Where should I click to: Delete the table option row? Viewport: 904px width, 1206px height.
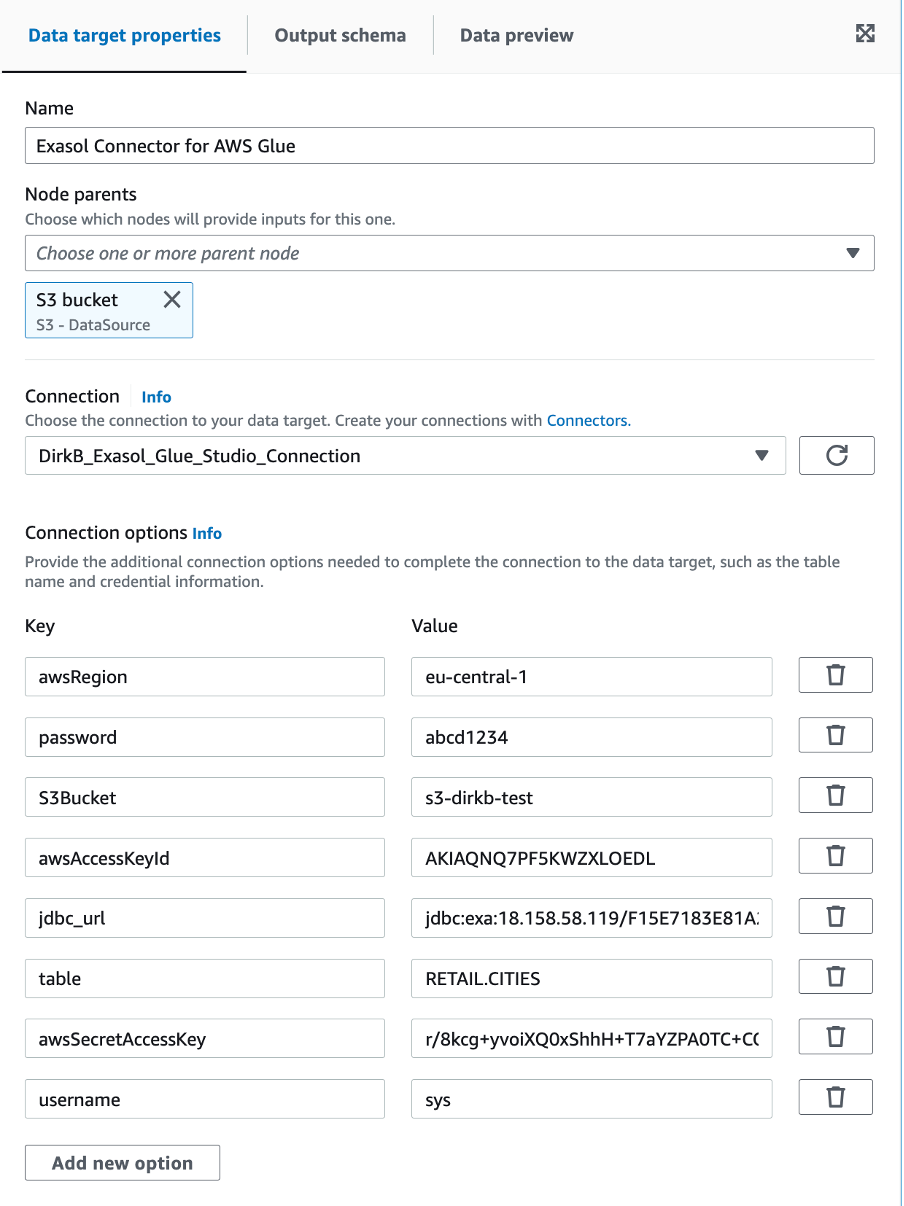[836, 978]
